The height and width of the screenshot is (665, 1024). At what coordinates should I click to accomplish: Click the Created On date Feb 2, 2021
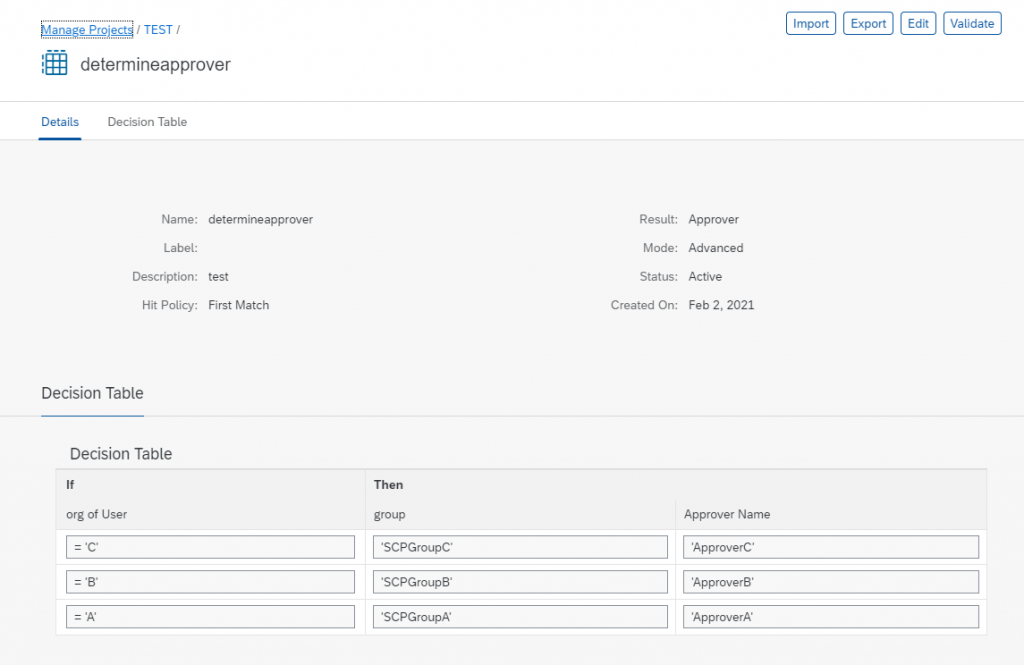point(721,305)
